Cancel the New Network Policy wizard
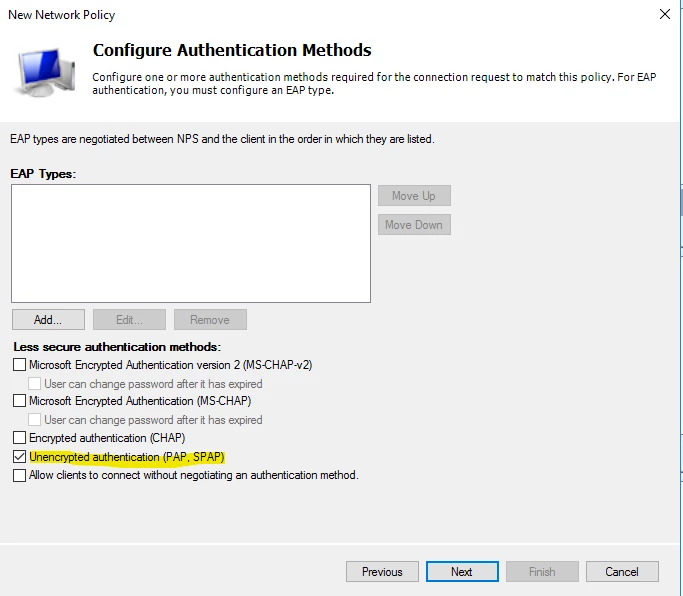Image resolution: width=683 pixels, height=596 pixels. (x=622, y=572)
